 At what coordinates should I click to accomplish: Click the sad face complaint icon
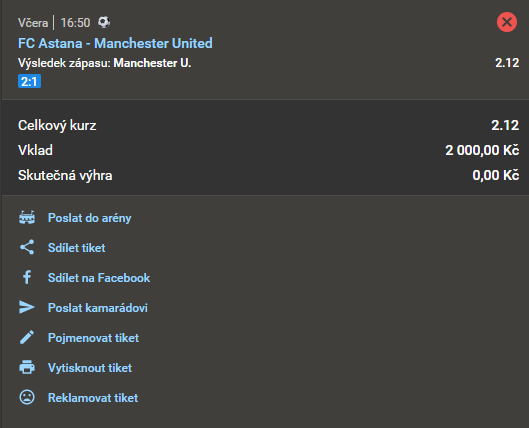click(27, 397)
